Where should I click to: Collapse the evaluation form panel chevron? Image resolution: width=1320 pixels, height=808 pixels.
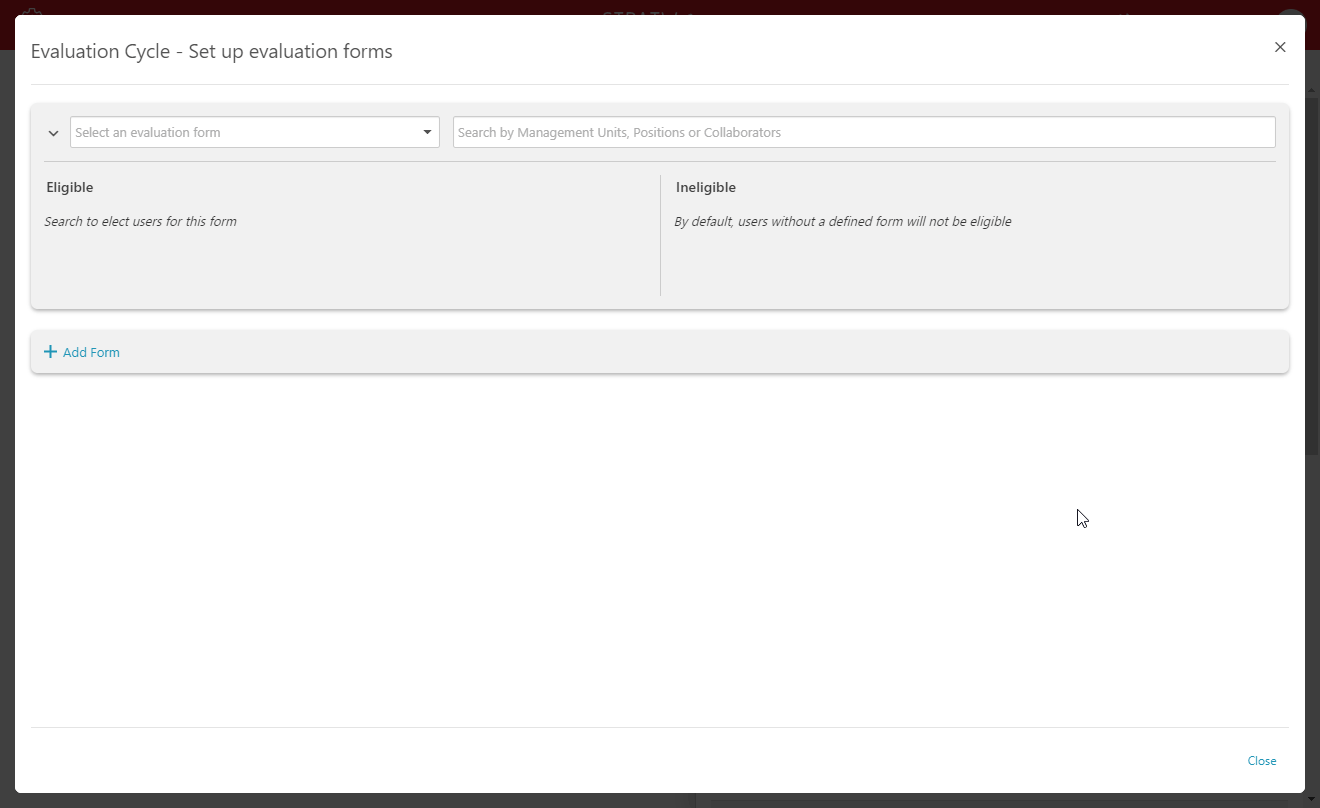(x=54, y=133)
